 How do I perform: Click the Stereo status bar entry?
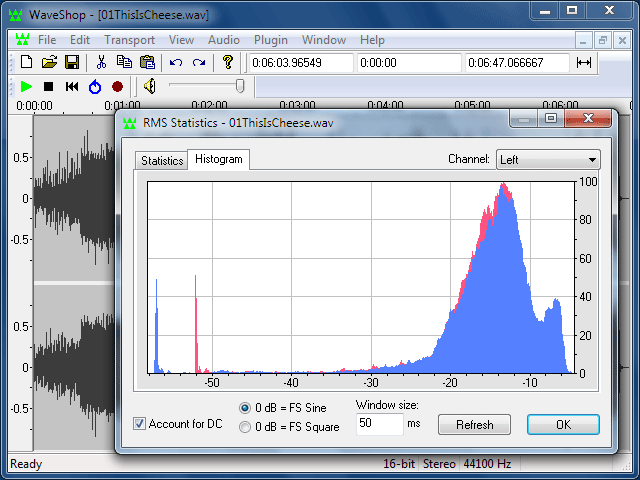[x=439, y=464]
